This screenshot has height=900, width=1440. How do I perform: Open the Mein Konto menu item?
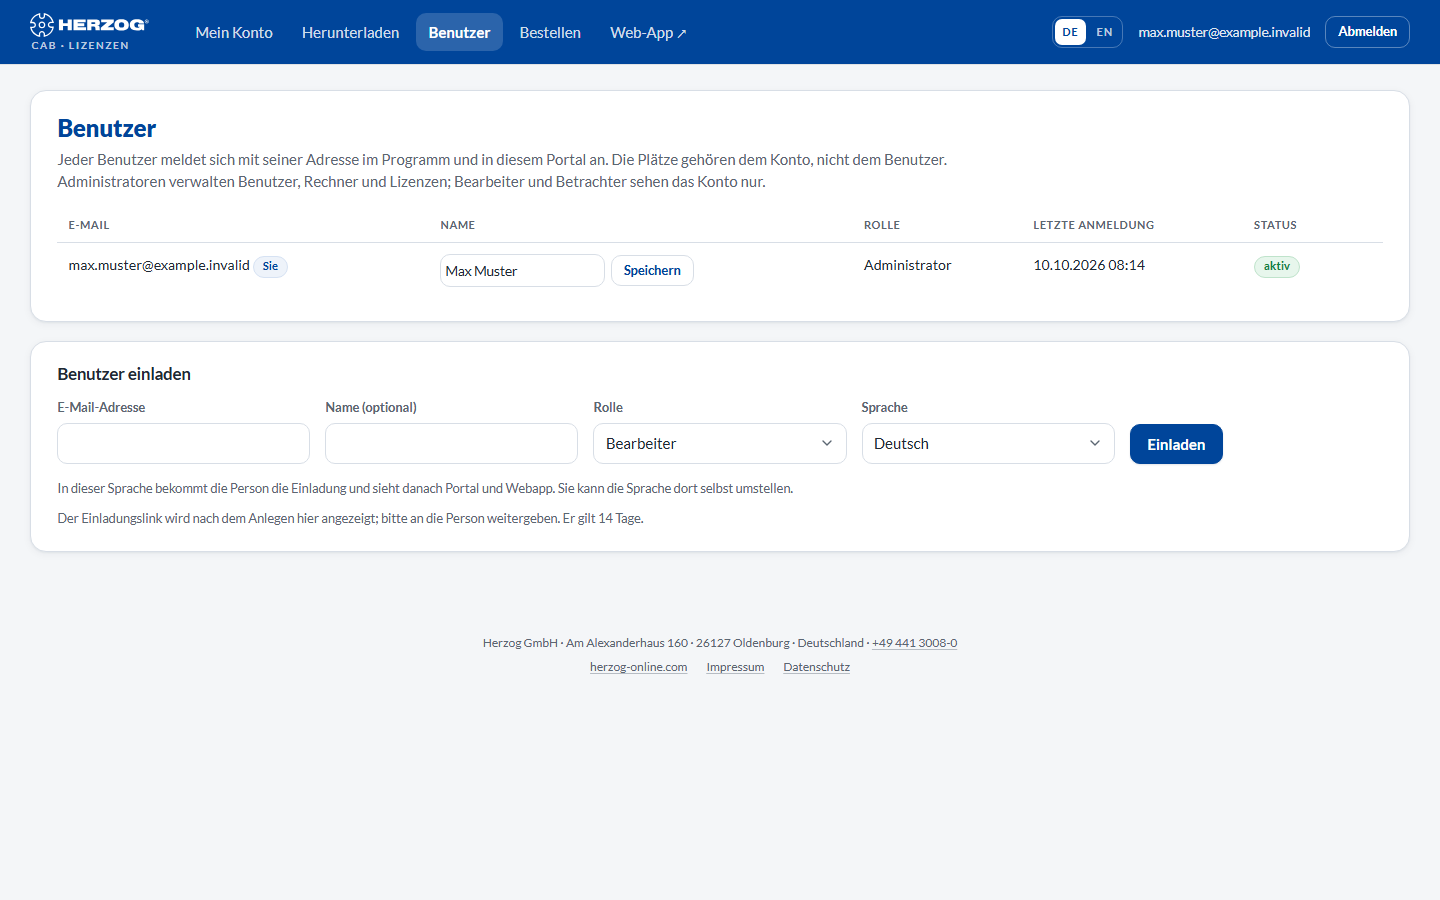coord(234,32)
